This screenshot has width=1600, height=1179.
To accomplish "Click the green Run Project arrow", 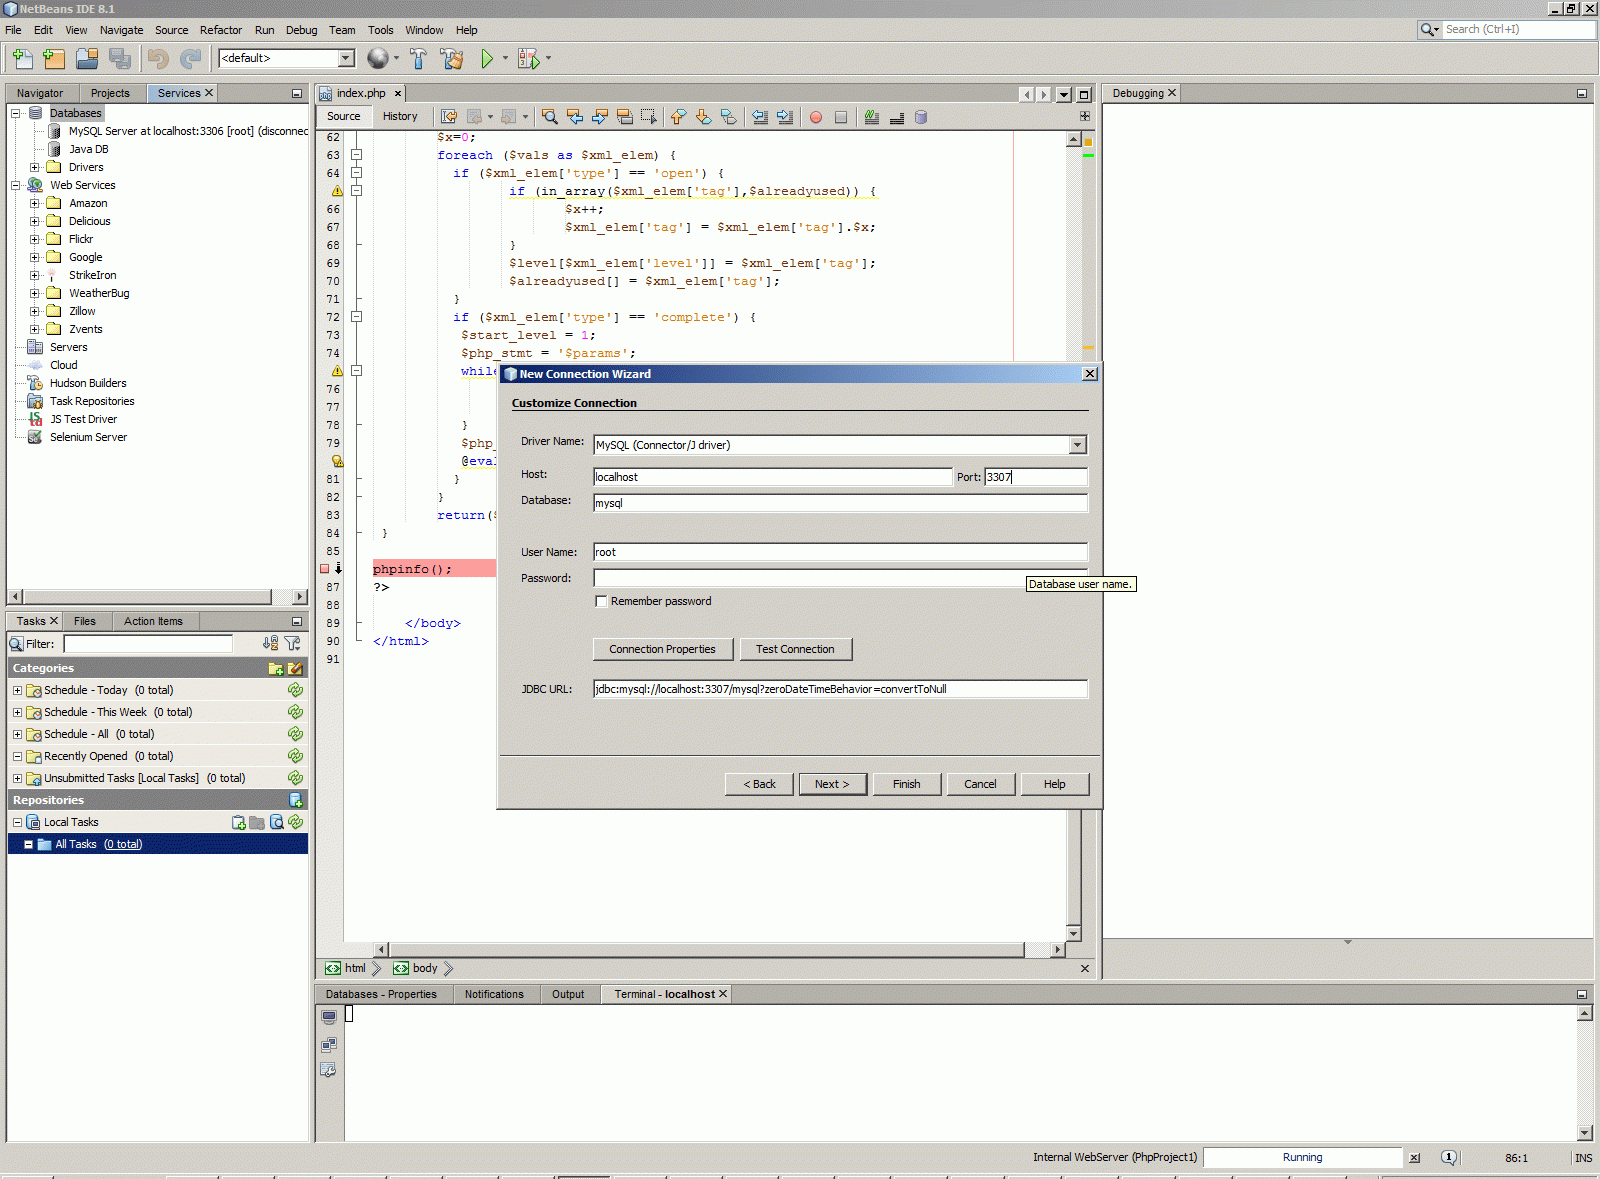I will tap(487, 59).
